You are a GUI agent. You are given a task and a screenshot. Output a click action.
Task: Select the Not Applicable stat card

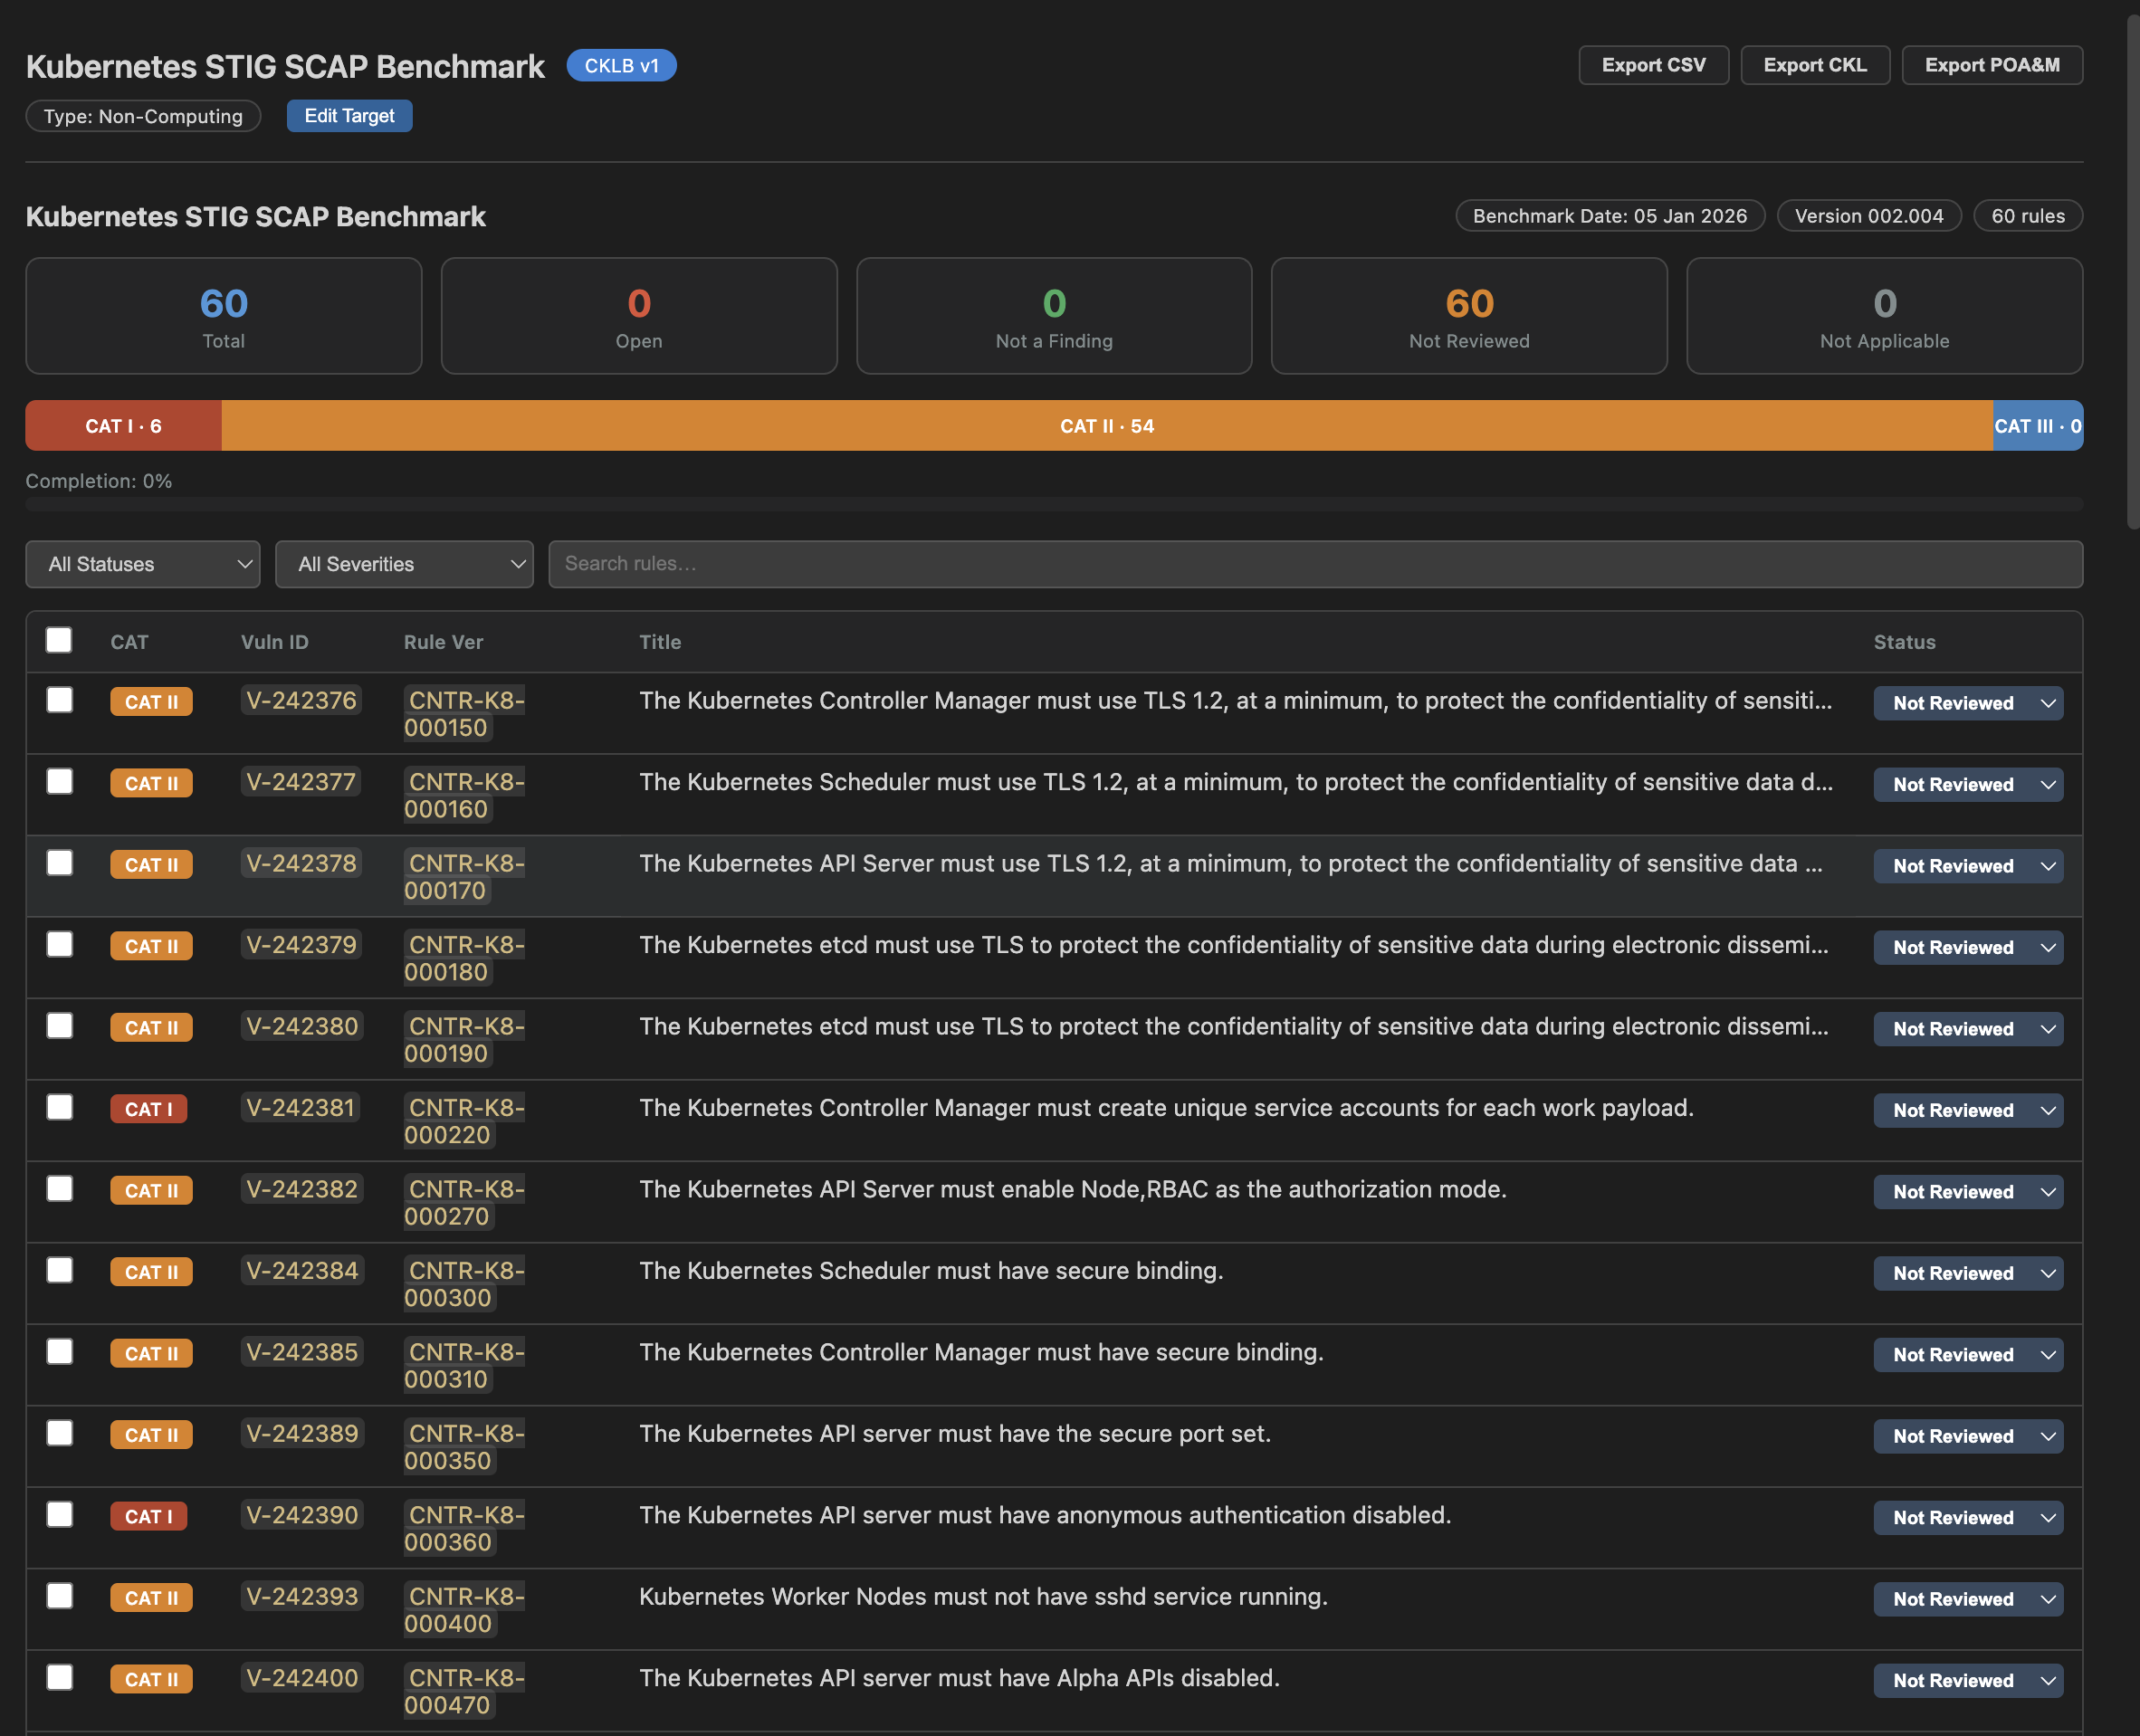[x=1884, y=315]
